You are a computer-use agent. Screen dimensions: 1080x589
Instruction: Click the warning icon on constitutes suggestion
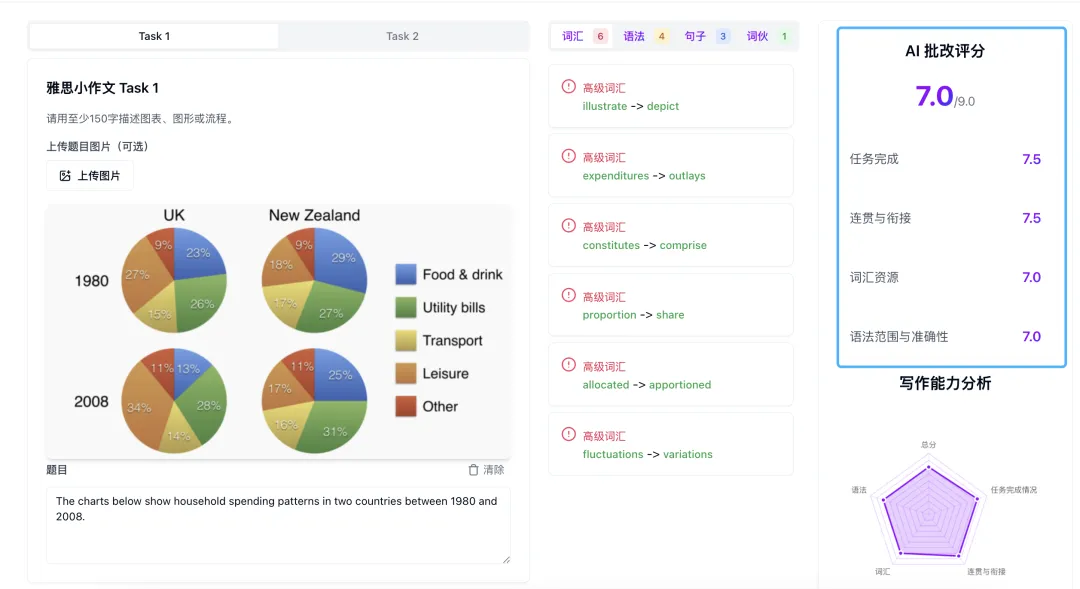point(569,226)
